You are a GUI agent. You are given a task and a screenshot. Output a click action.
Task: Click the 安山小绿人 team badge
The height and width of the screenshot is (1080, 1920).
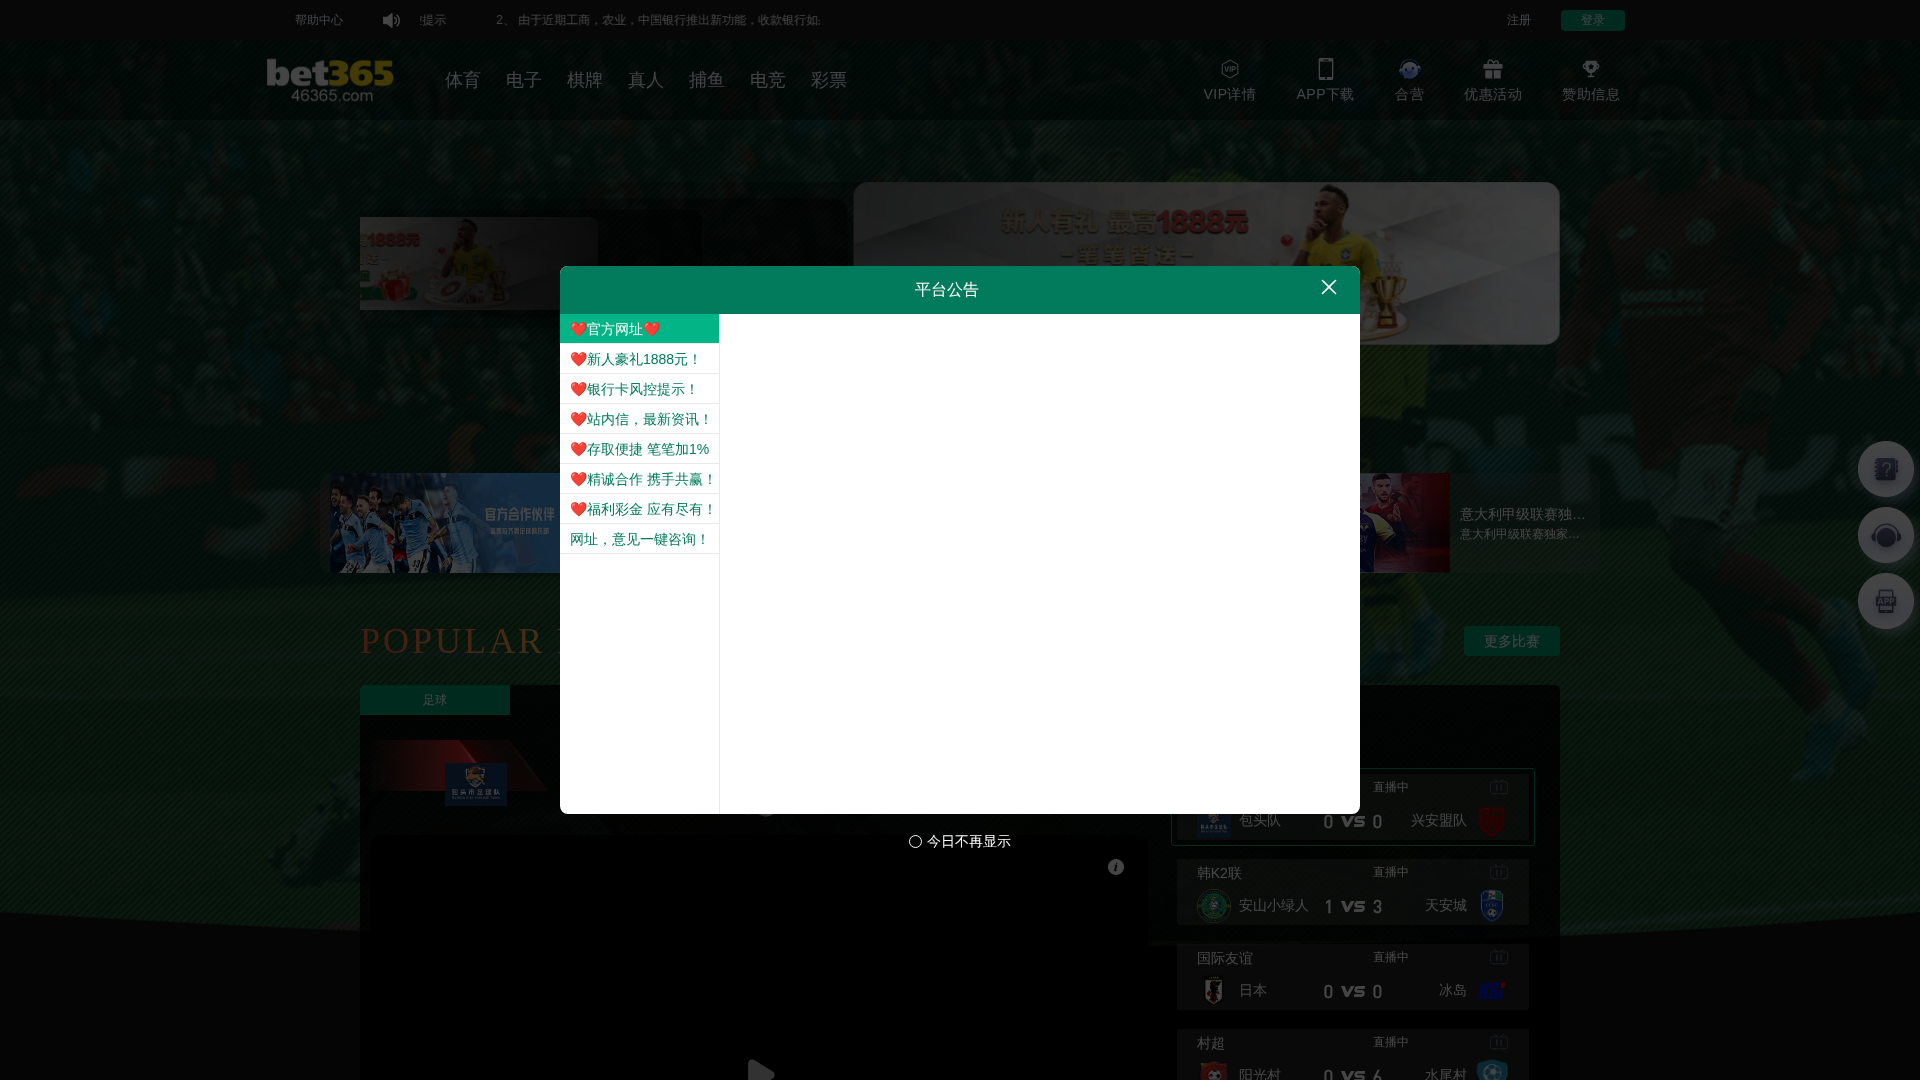pyautogui.click(x=1213, y=906)
